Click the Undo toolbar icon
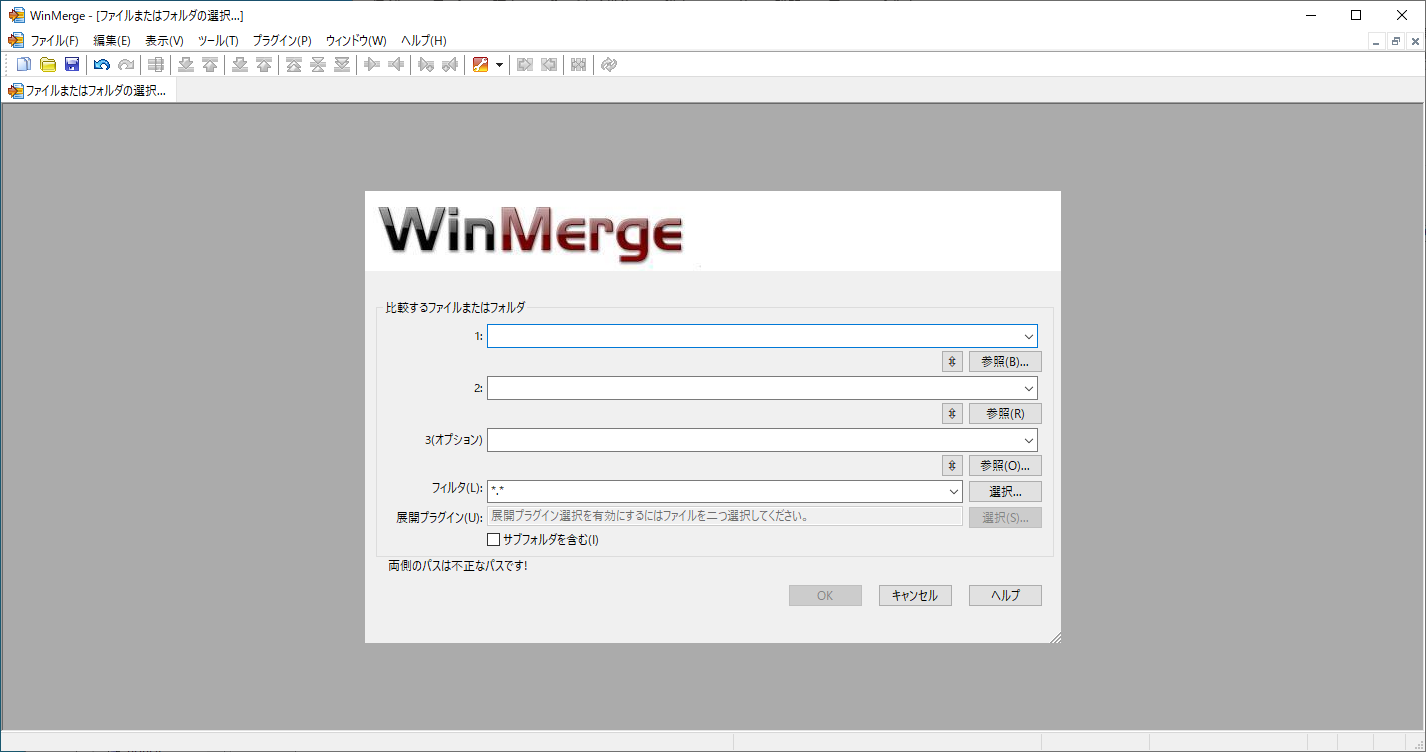Screen dimensions: 1426x752 click(x=101, y=64)
